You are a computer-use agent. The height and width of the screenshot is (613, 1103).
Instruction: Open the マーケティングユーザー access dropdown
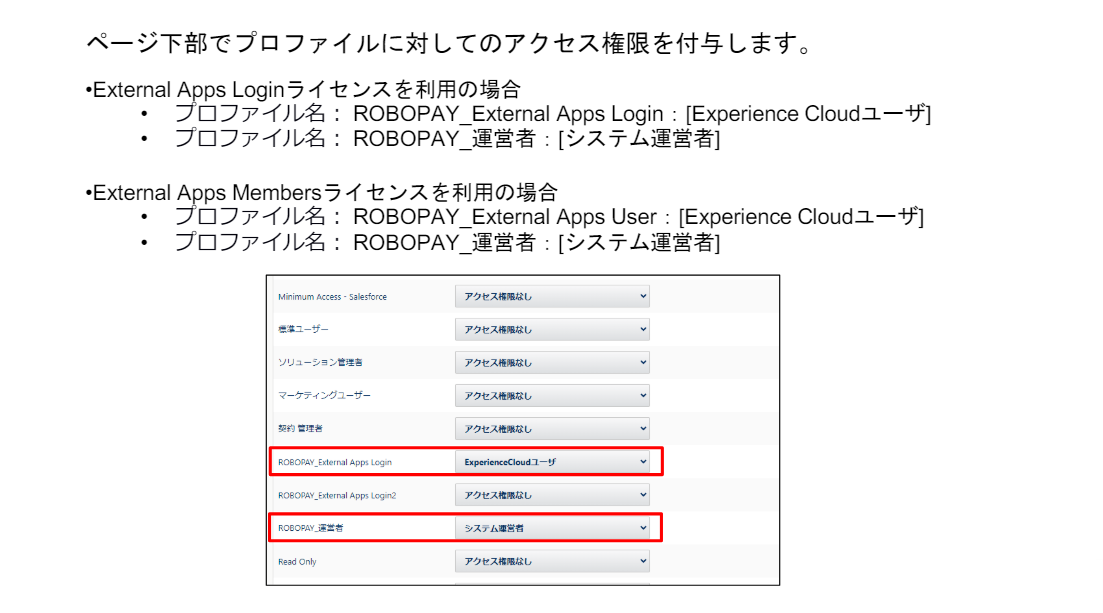point(552,396)
